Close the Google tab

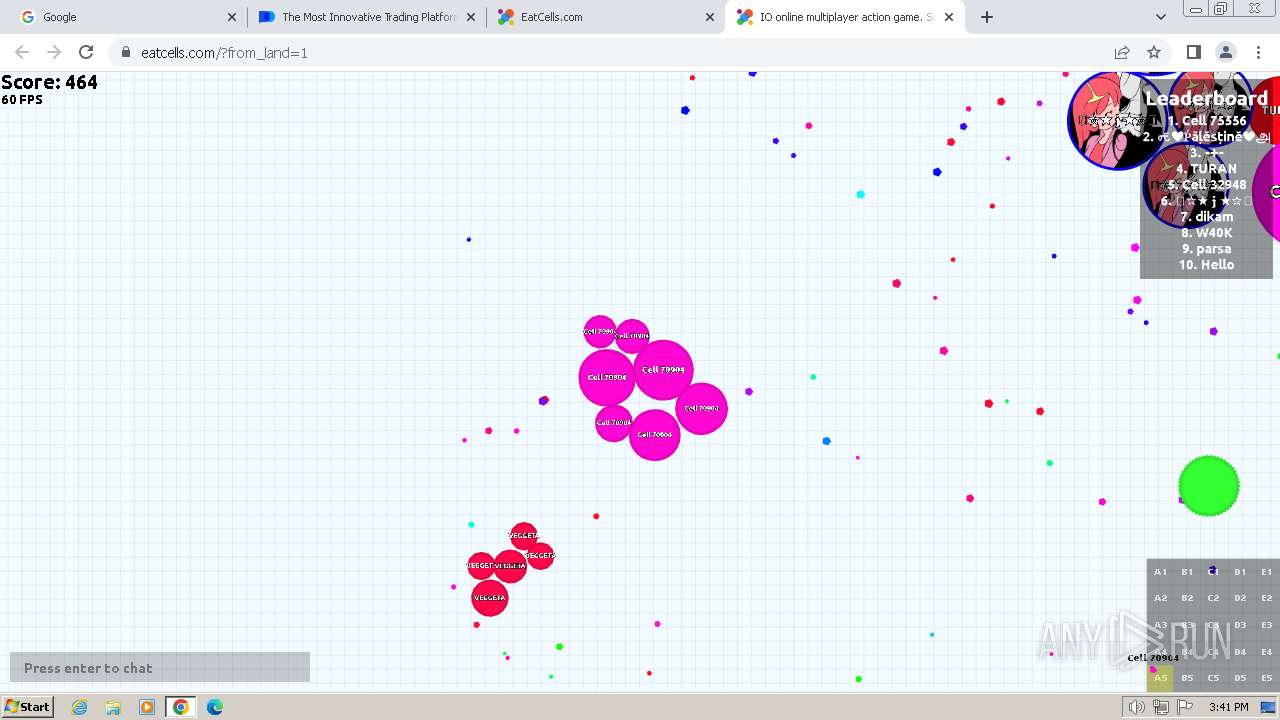click(x=232, y=17)
